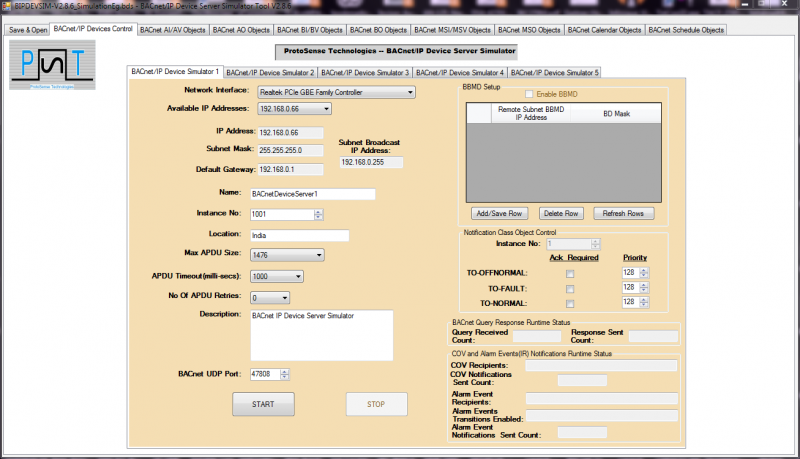Image resolution: width=800 pixels, height=459 pixels.
Task: Click the Add/Save Row button
Action: coord(498,213)
